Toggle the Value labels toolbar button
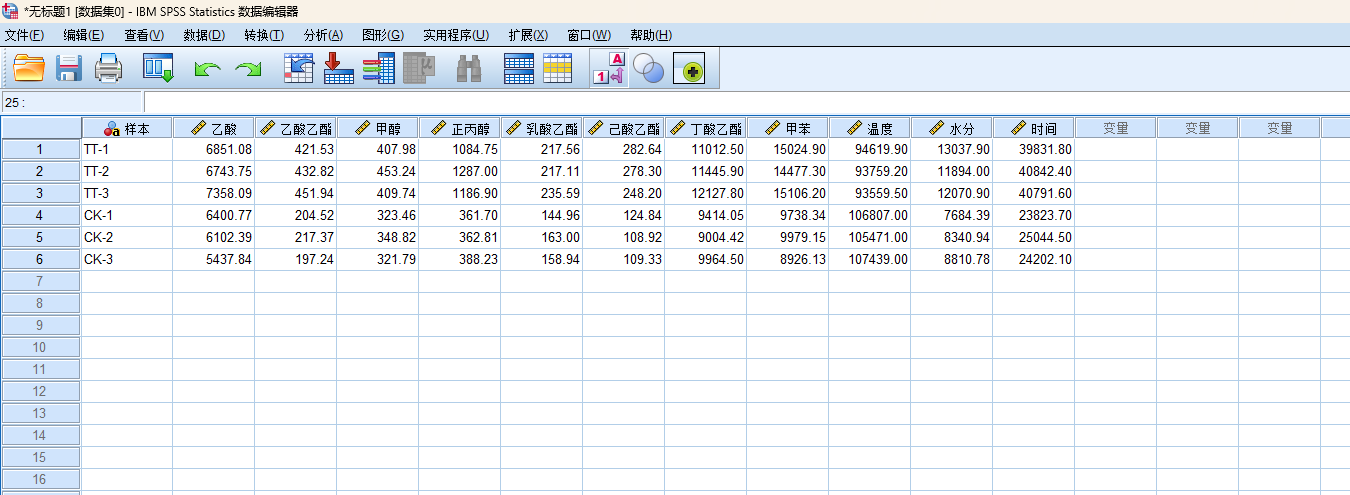1350x495 pixels. (x=609, y=69)
